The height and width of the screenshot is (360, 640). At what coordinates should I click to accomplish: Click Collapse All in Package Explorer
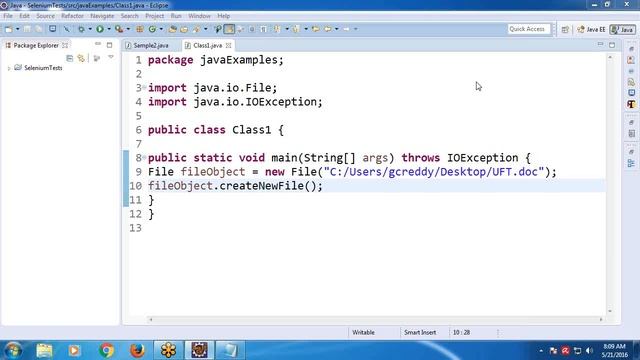pos(69,58)
